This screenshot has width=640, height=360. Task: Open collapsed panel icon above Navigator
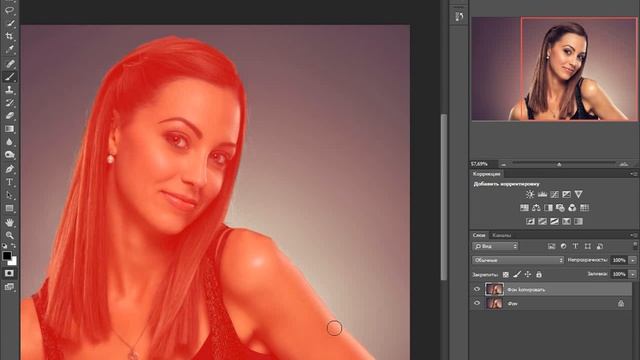459,16
